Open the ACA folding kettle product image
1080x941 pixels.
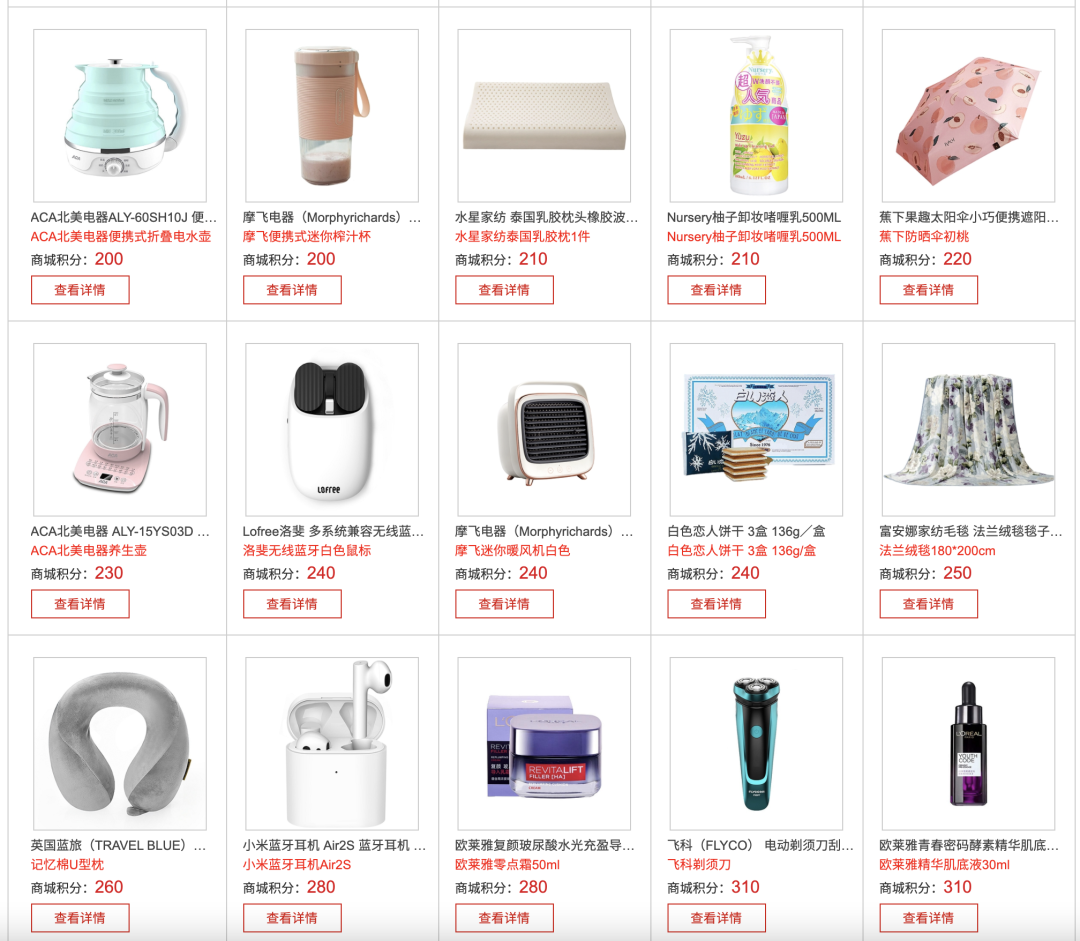click(120, 116)
